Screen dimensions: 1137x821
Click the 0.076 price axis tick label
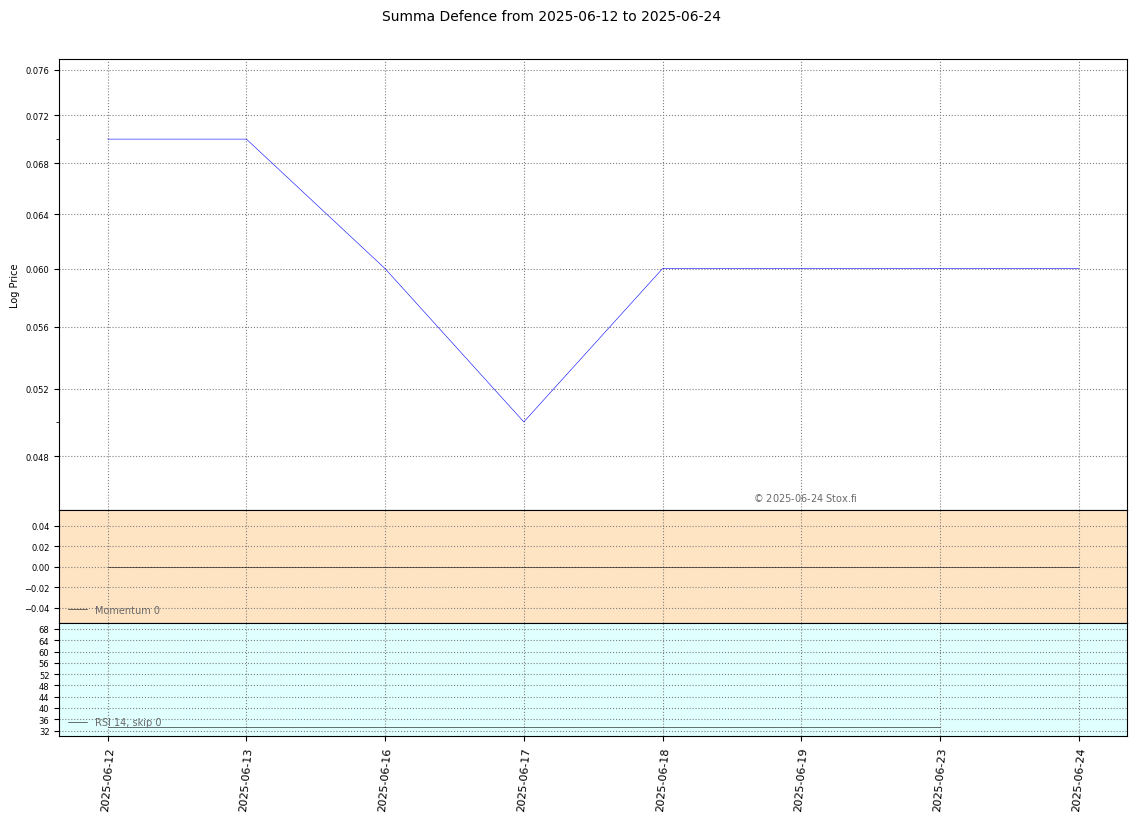click(38, 71)
